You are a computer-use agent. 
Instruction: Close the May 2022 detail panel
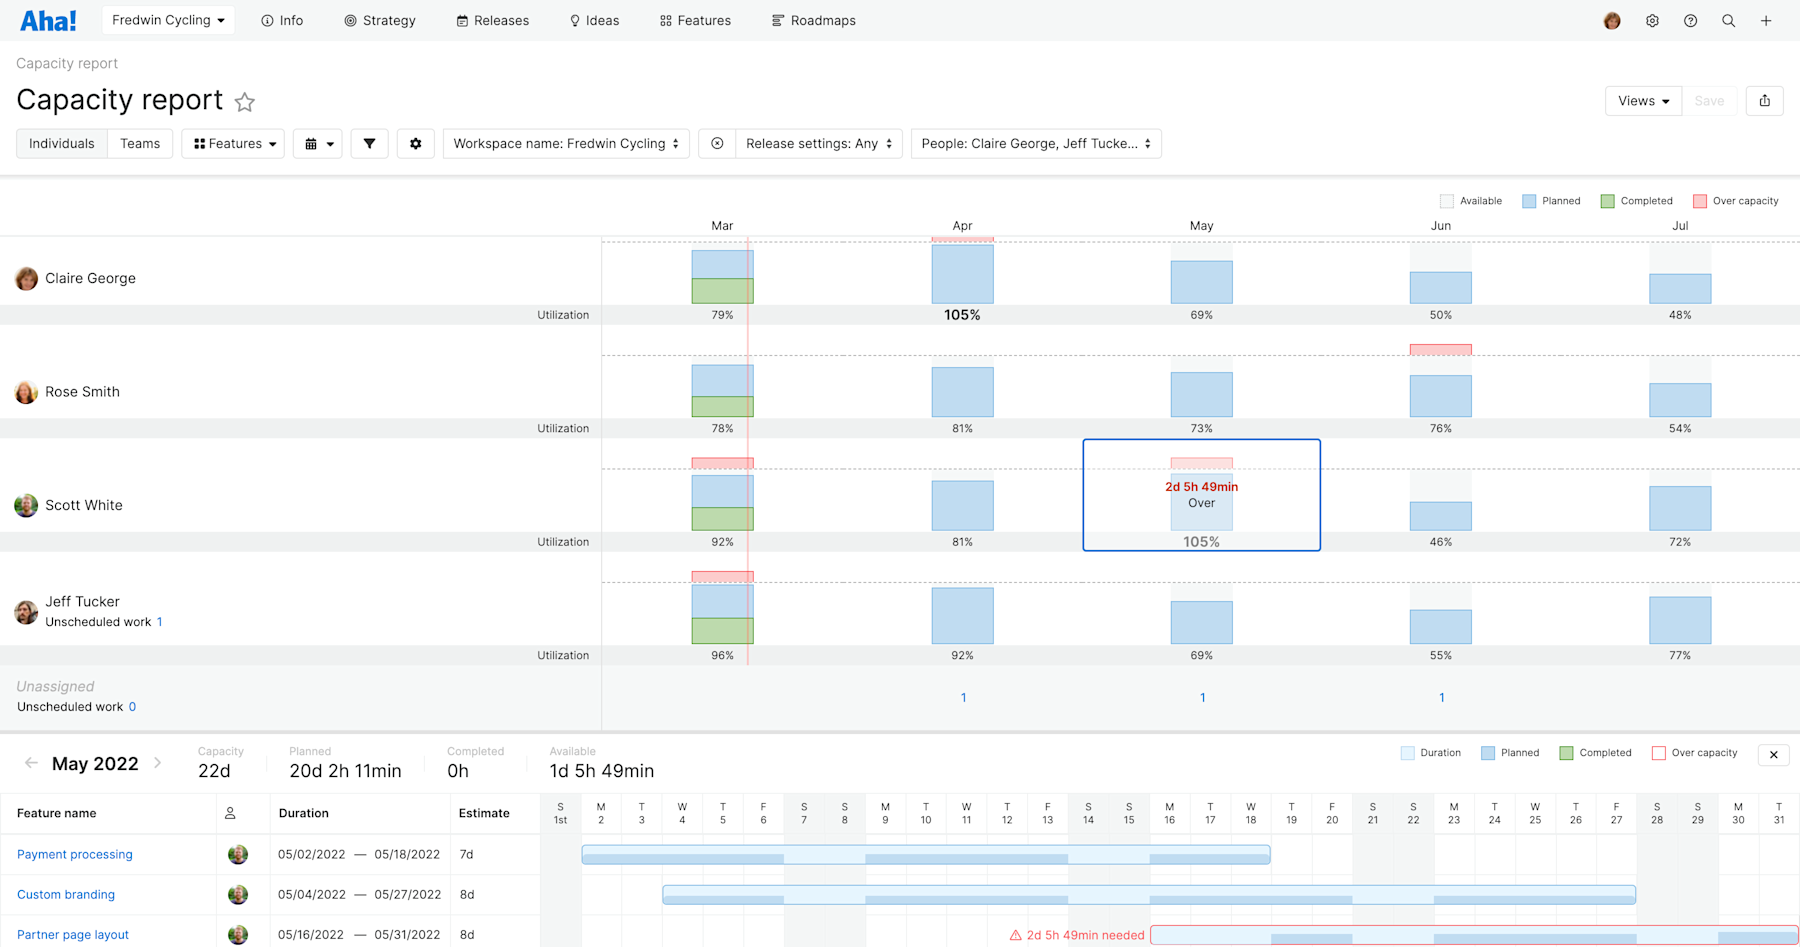[1773, 755]
